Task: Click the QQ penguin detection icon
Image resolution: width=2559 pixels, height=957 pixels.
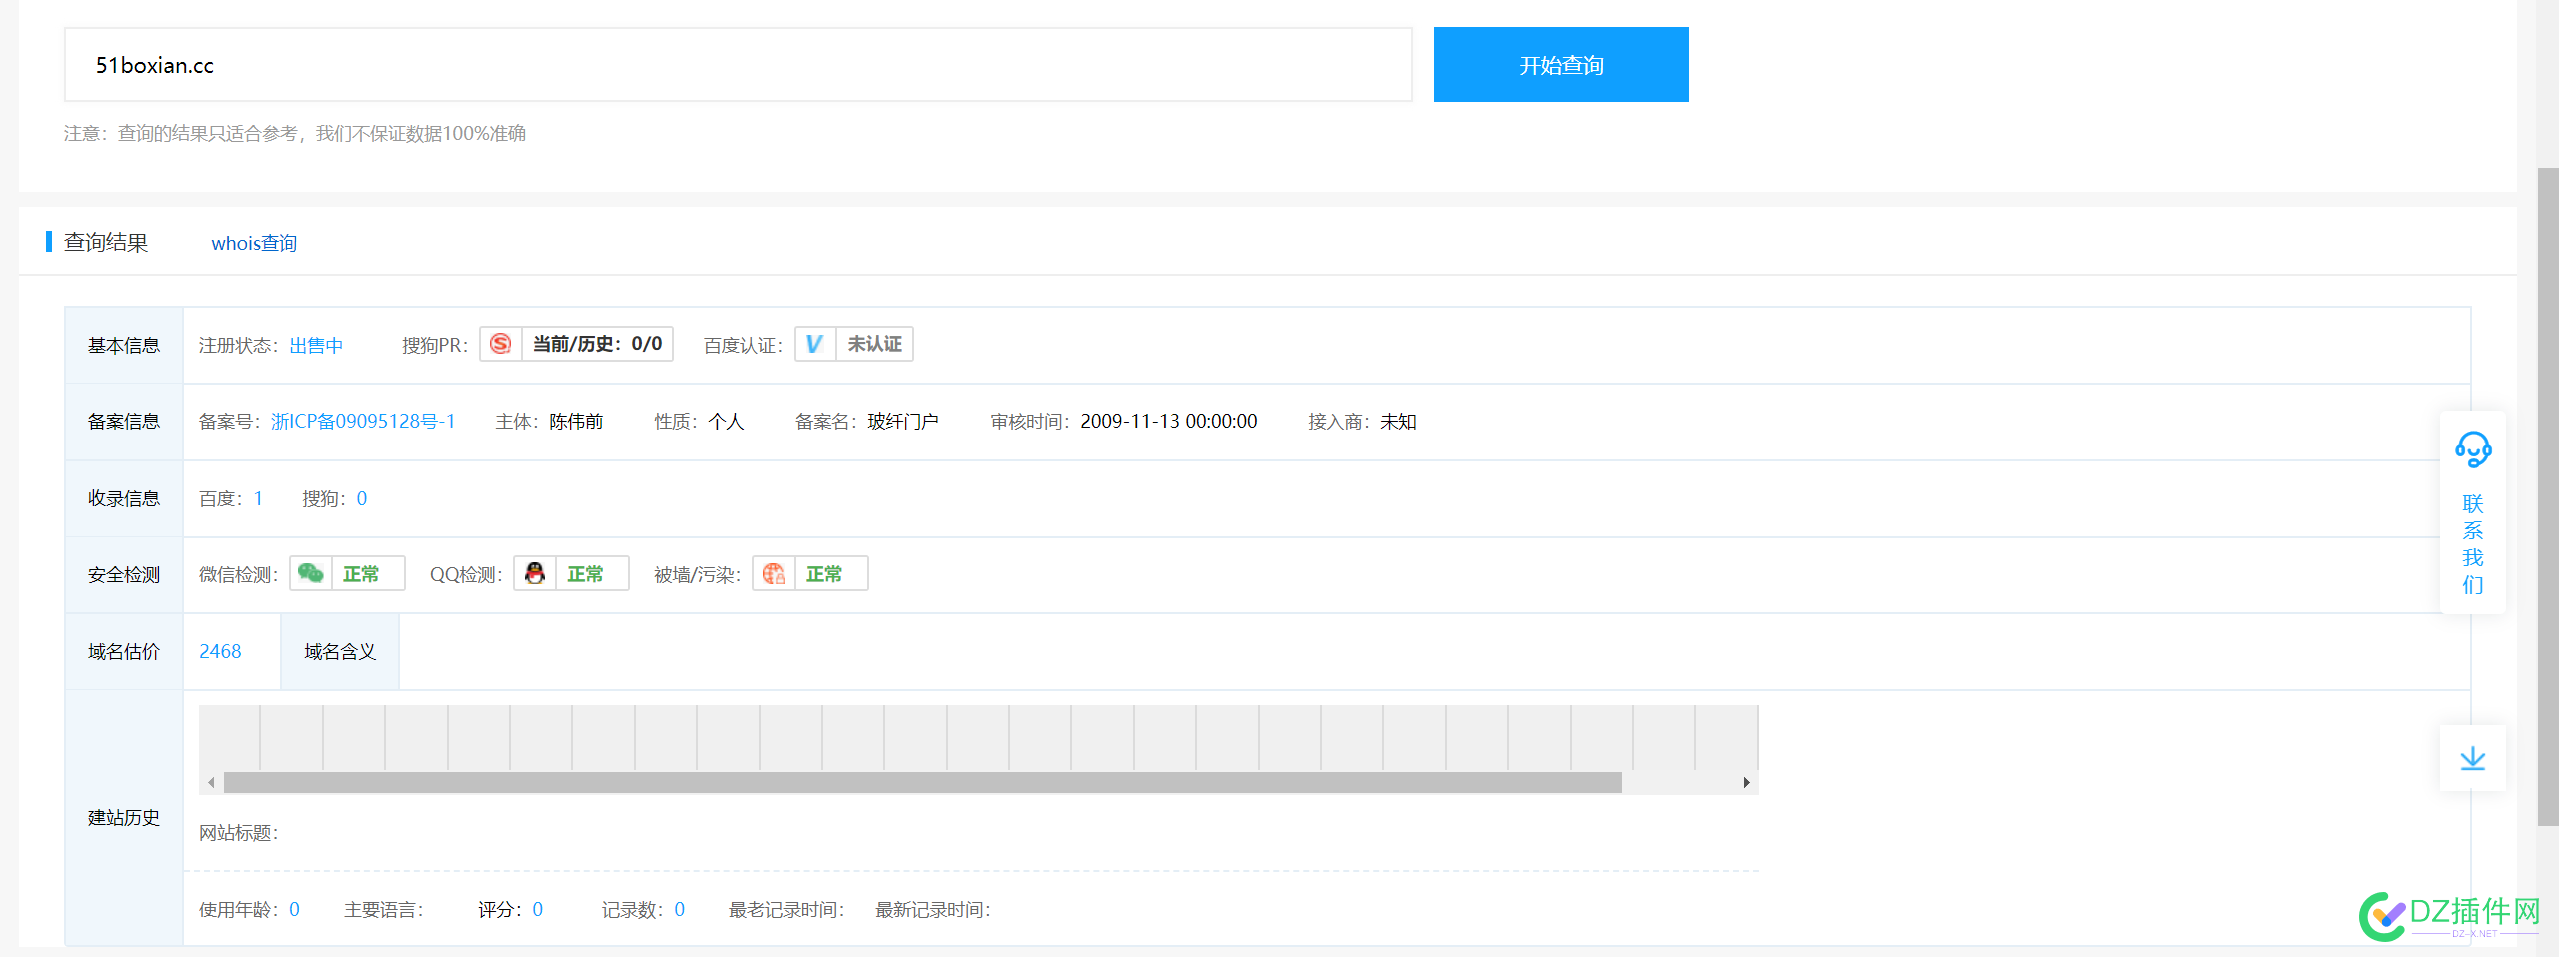Action: [535, 573]
